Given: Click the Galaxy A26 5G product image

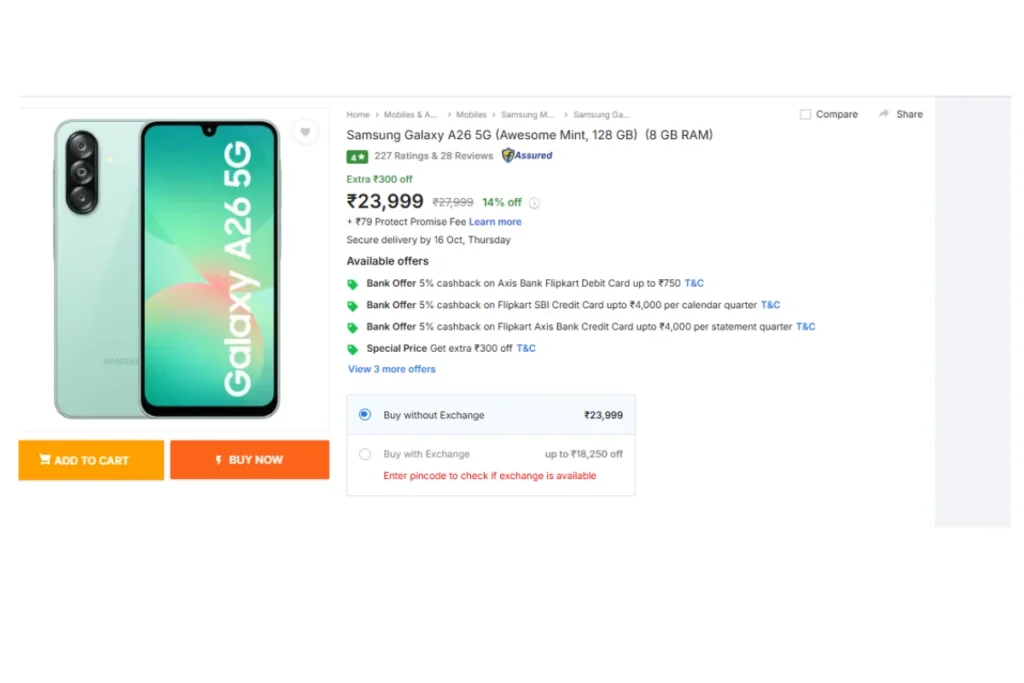Looking at the screenshot, I should coord(167,268).
